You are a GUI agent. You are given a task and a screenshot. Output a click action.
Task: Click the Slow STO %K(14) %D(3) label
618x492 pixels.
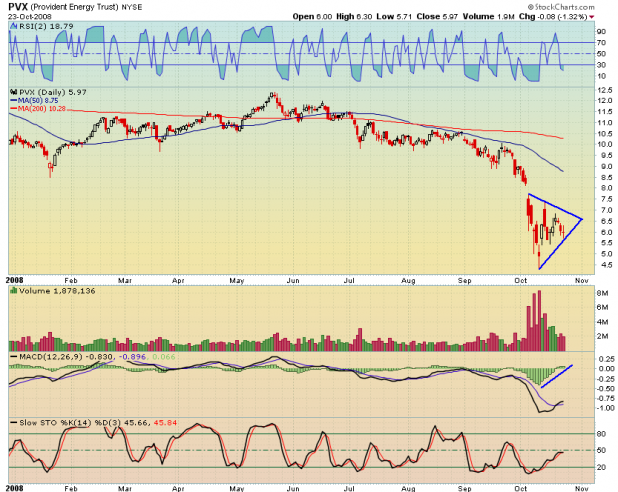click(71, 423)
